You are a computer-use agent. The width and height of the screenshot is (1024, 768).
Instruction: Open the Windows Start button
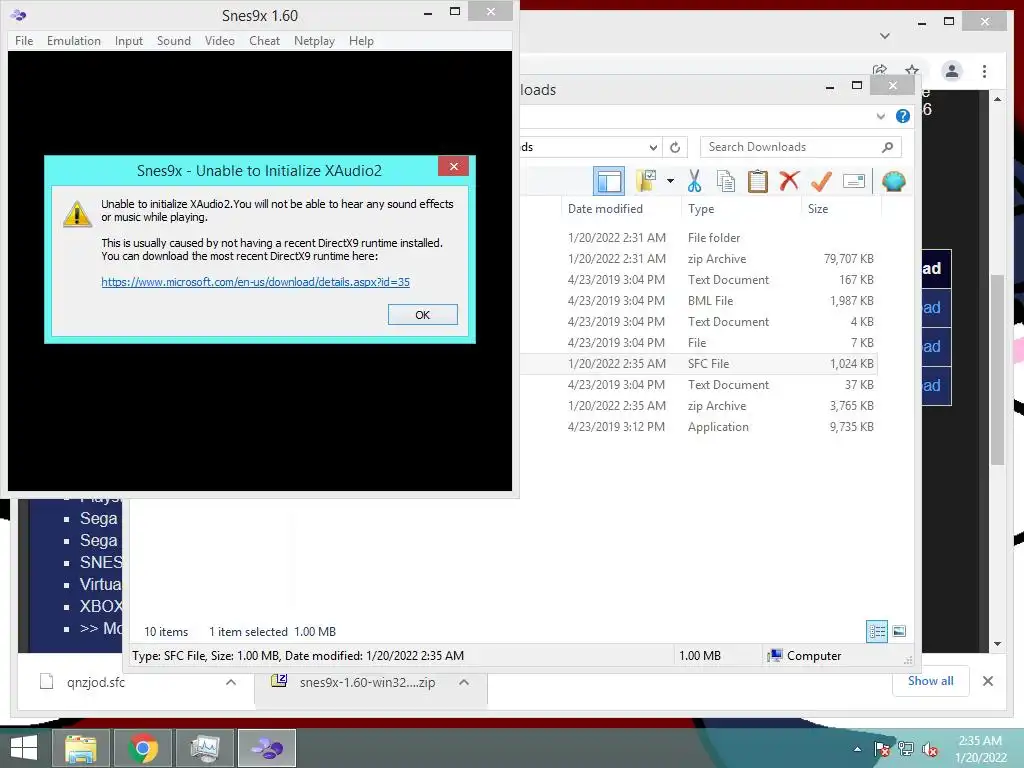24,748
